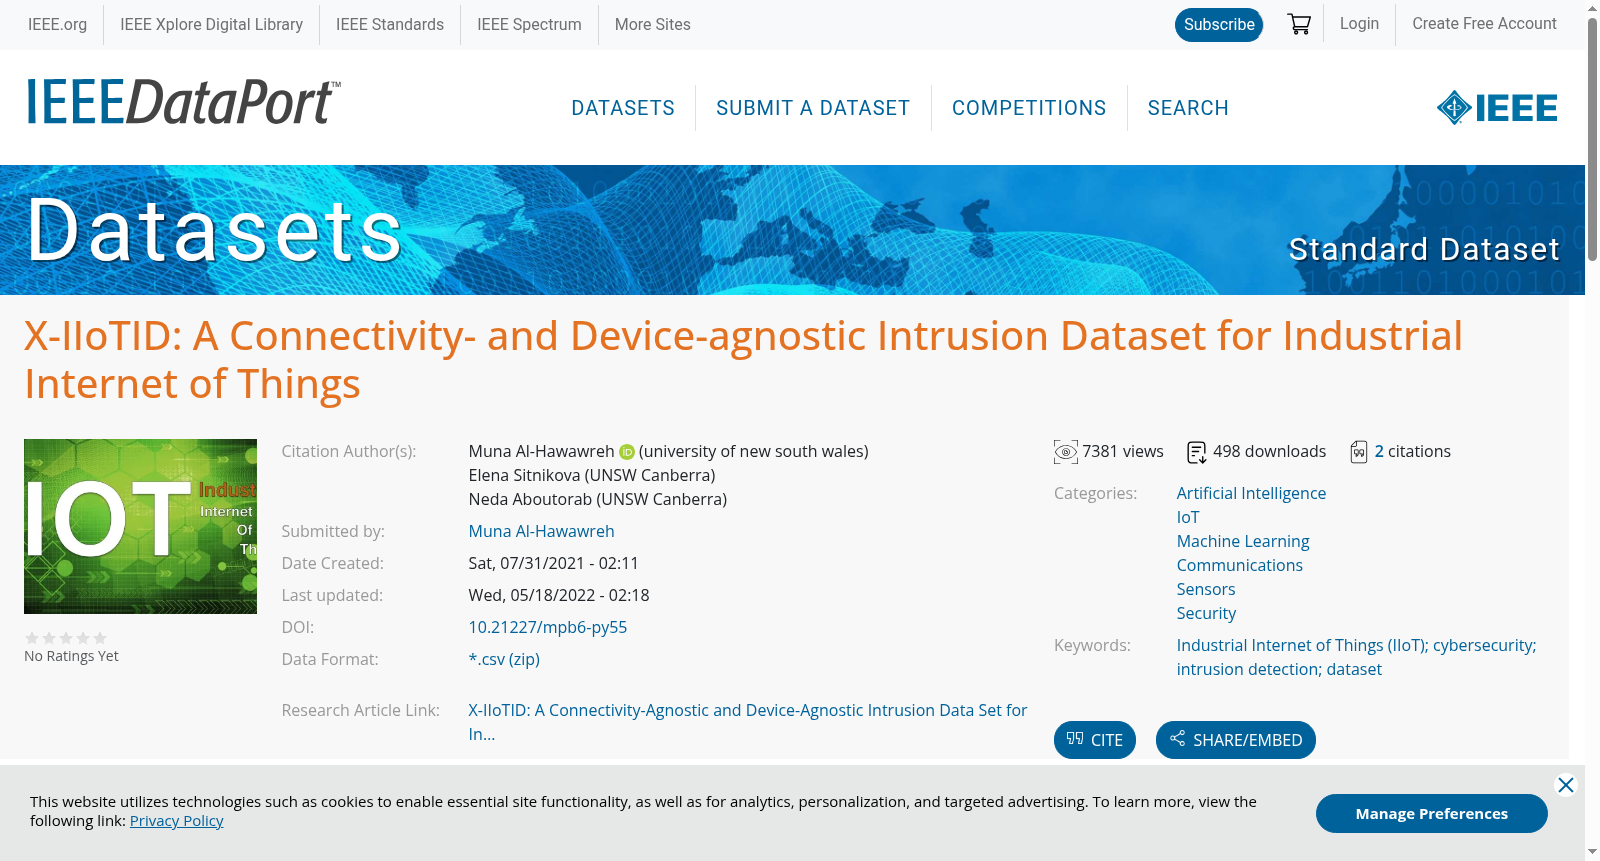Screen dimensions: 1600x861
Task: Click Manage Preferences button
Action: (x=1432, y=814)
